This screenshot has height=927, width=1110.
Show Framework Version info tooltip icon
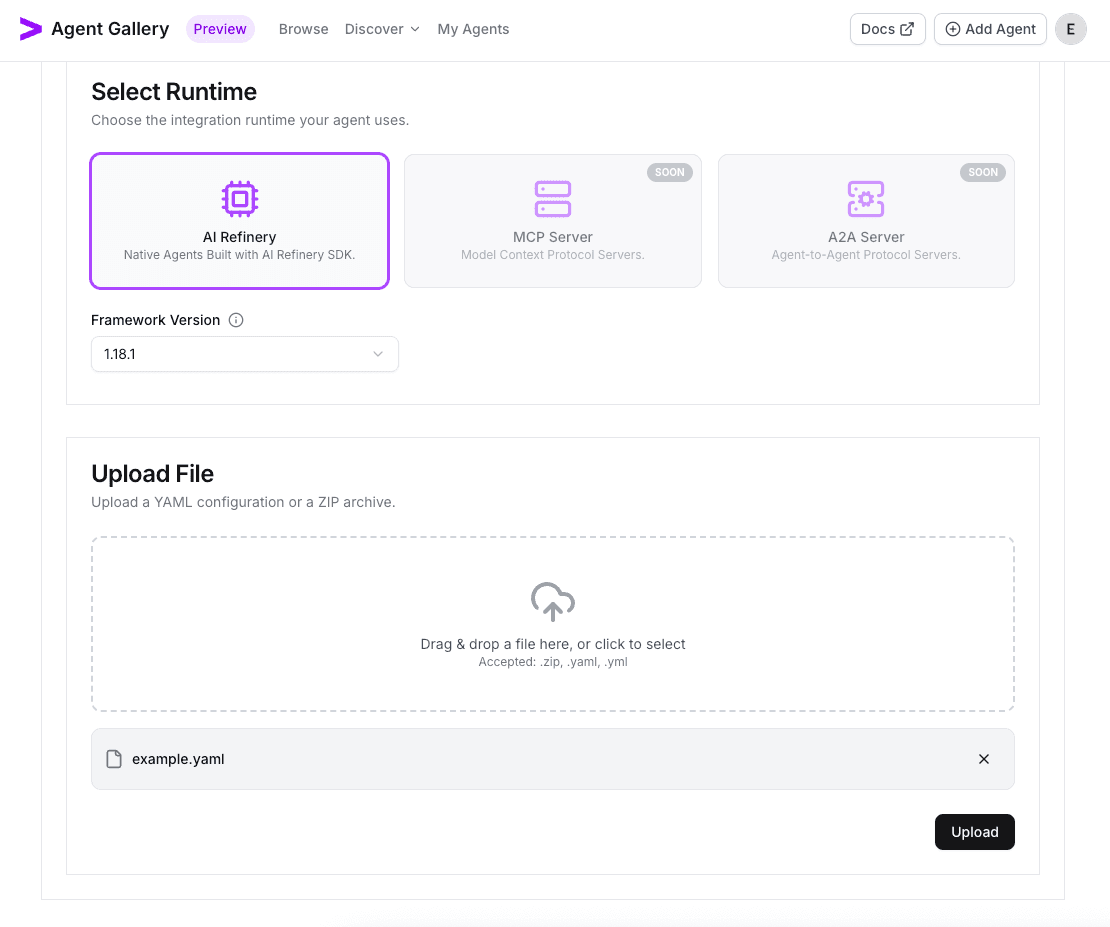point(236,321)
